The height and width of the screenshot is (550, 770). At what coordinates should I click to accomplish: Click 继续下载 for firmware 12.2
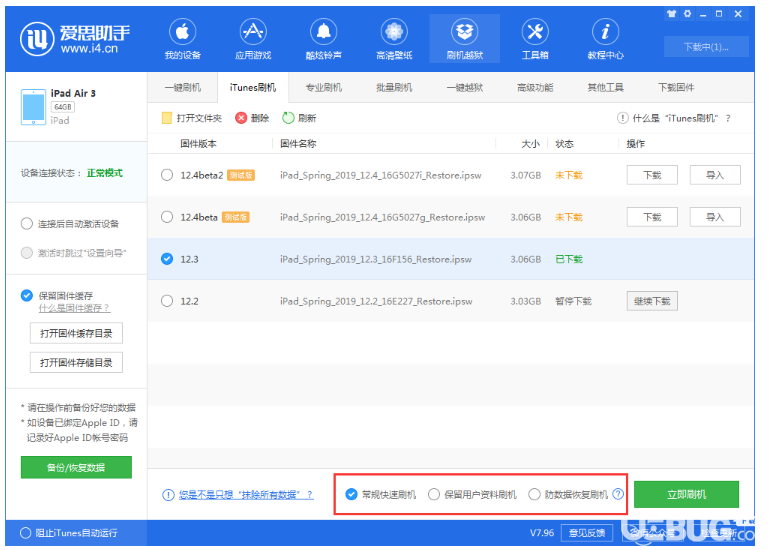coord(652,301)
